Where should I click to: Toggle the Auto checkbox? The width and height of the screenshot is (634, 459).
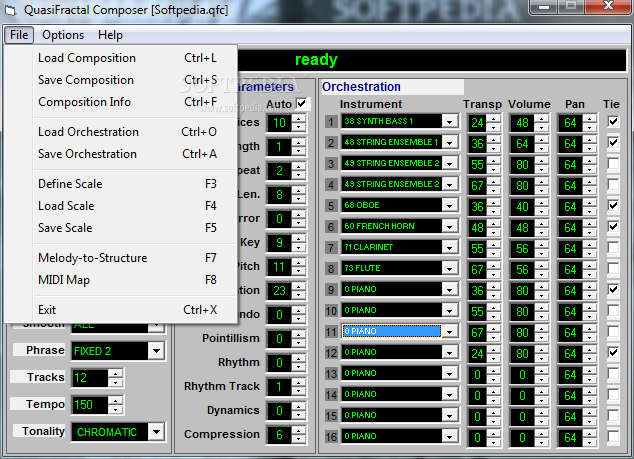(302, 104)
